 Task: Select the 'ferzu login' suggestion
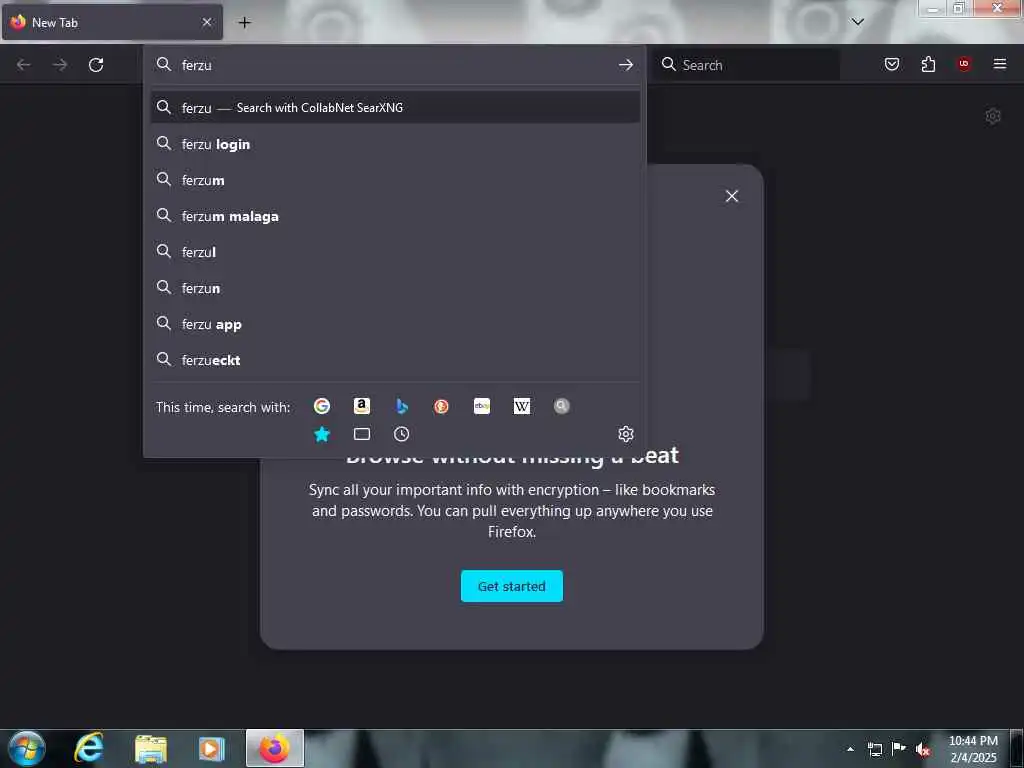(x=395, y=144)
